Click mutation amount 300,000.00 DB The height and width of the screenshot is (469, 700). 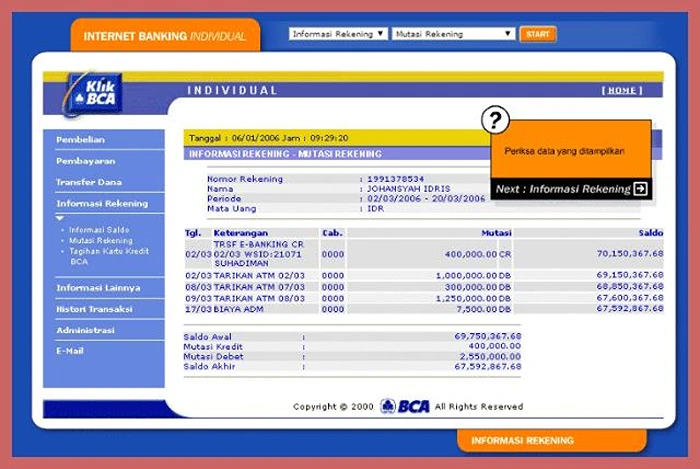tap(478, 287)
